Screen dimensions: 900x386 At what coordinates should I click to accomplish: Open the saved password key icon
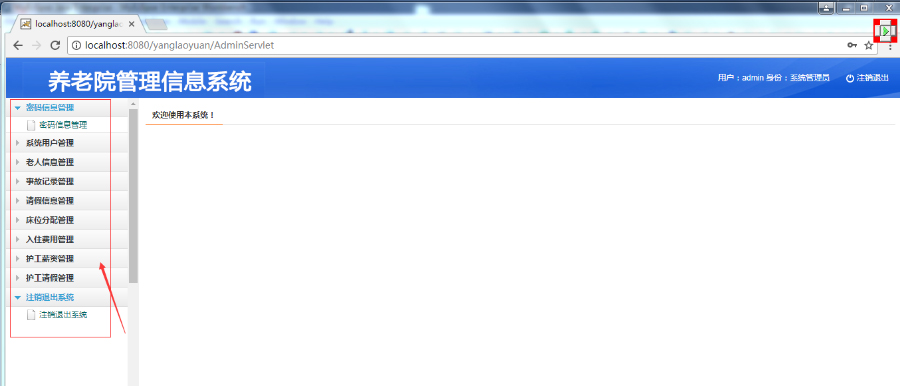point(852,45)
